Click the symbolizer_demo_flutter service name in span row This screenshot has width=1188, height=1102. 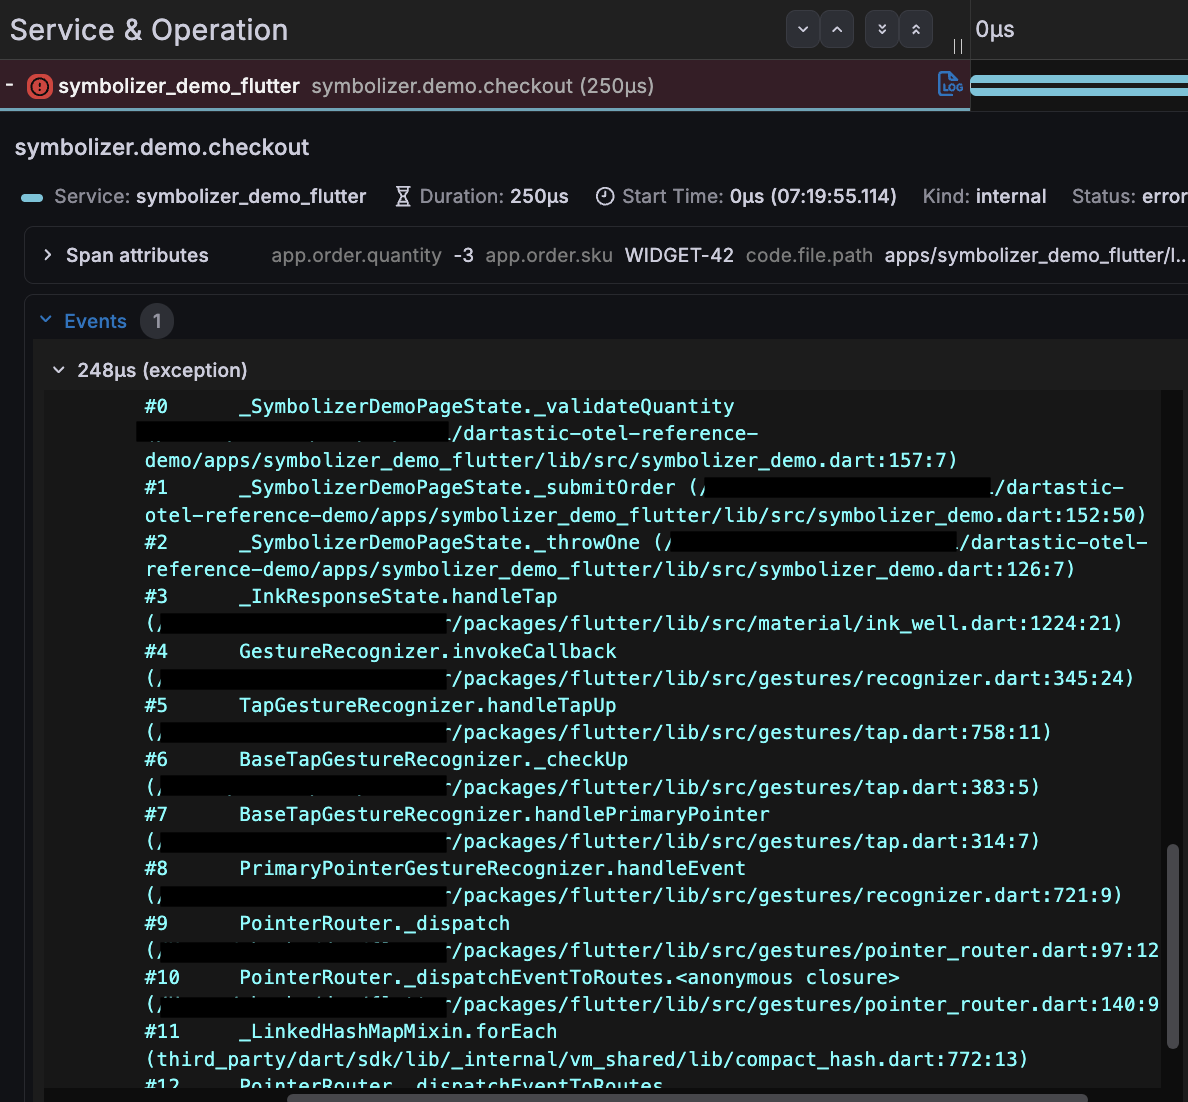(x=179, y=86)
